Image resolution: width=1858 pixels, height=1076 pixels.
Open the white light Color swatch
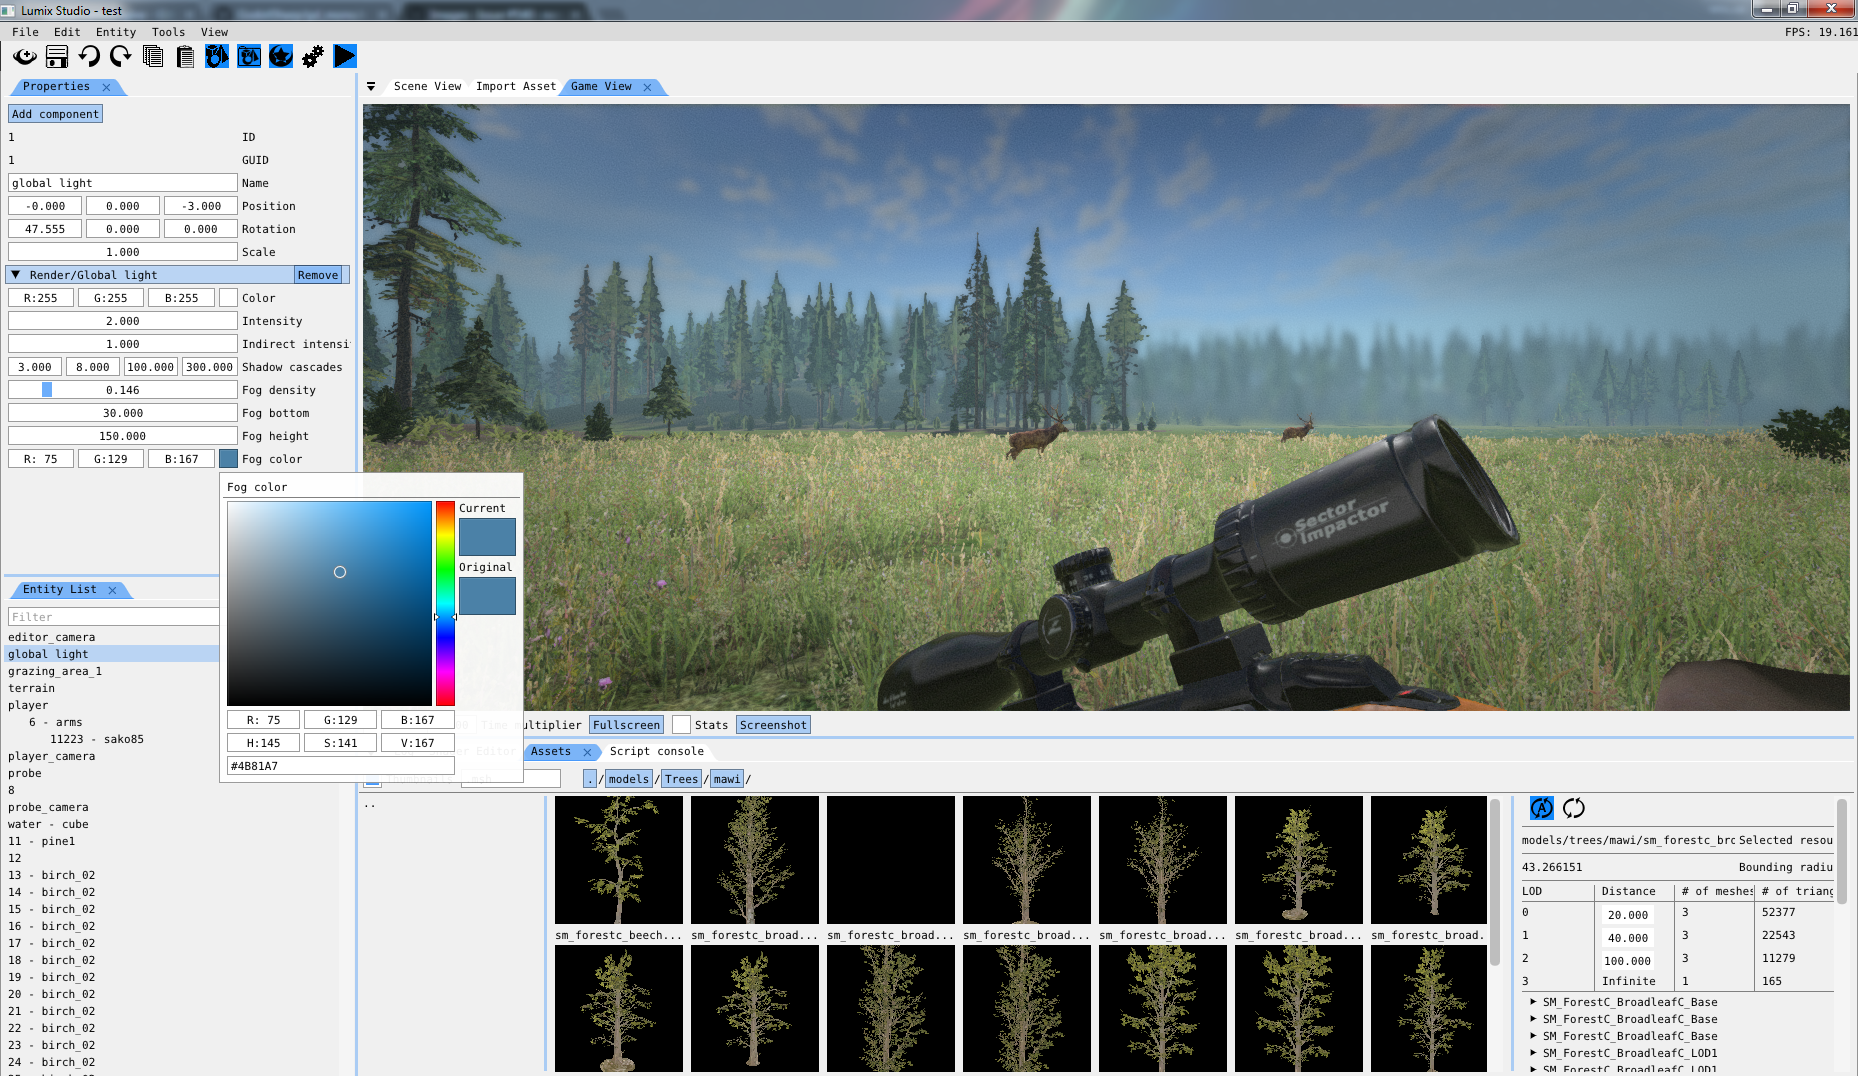pos(228,298)
